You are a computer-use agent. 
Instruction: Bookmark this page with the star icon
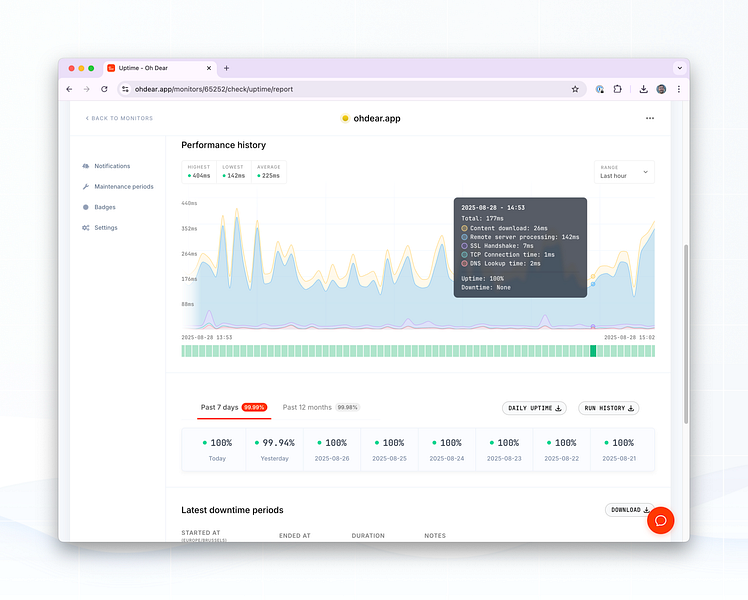(x=575, y=89)
